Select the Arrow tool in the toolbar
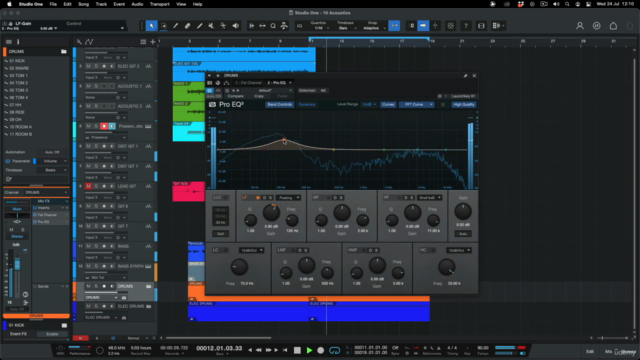This screenshot has height=360, width=640. pos(151,26)
